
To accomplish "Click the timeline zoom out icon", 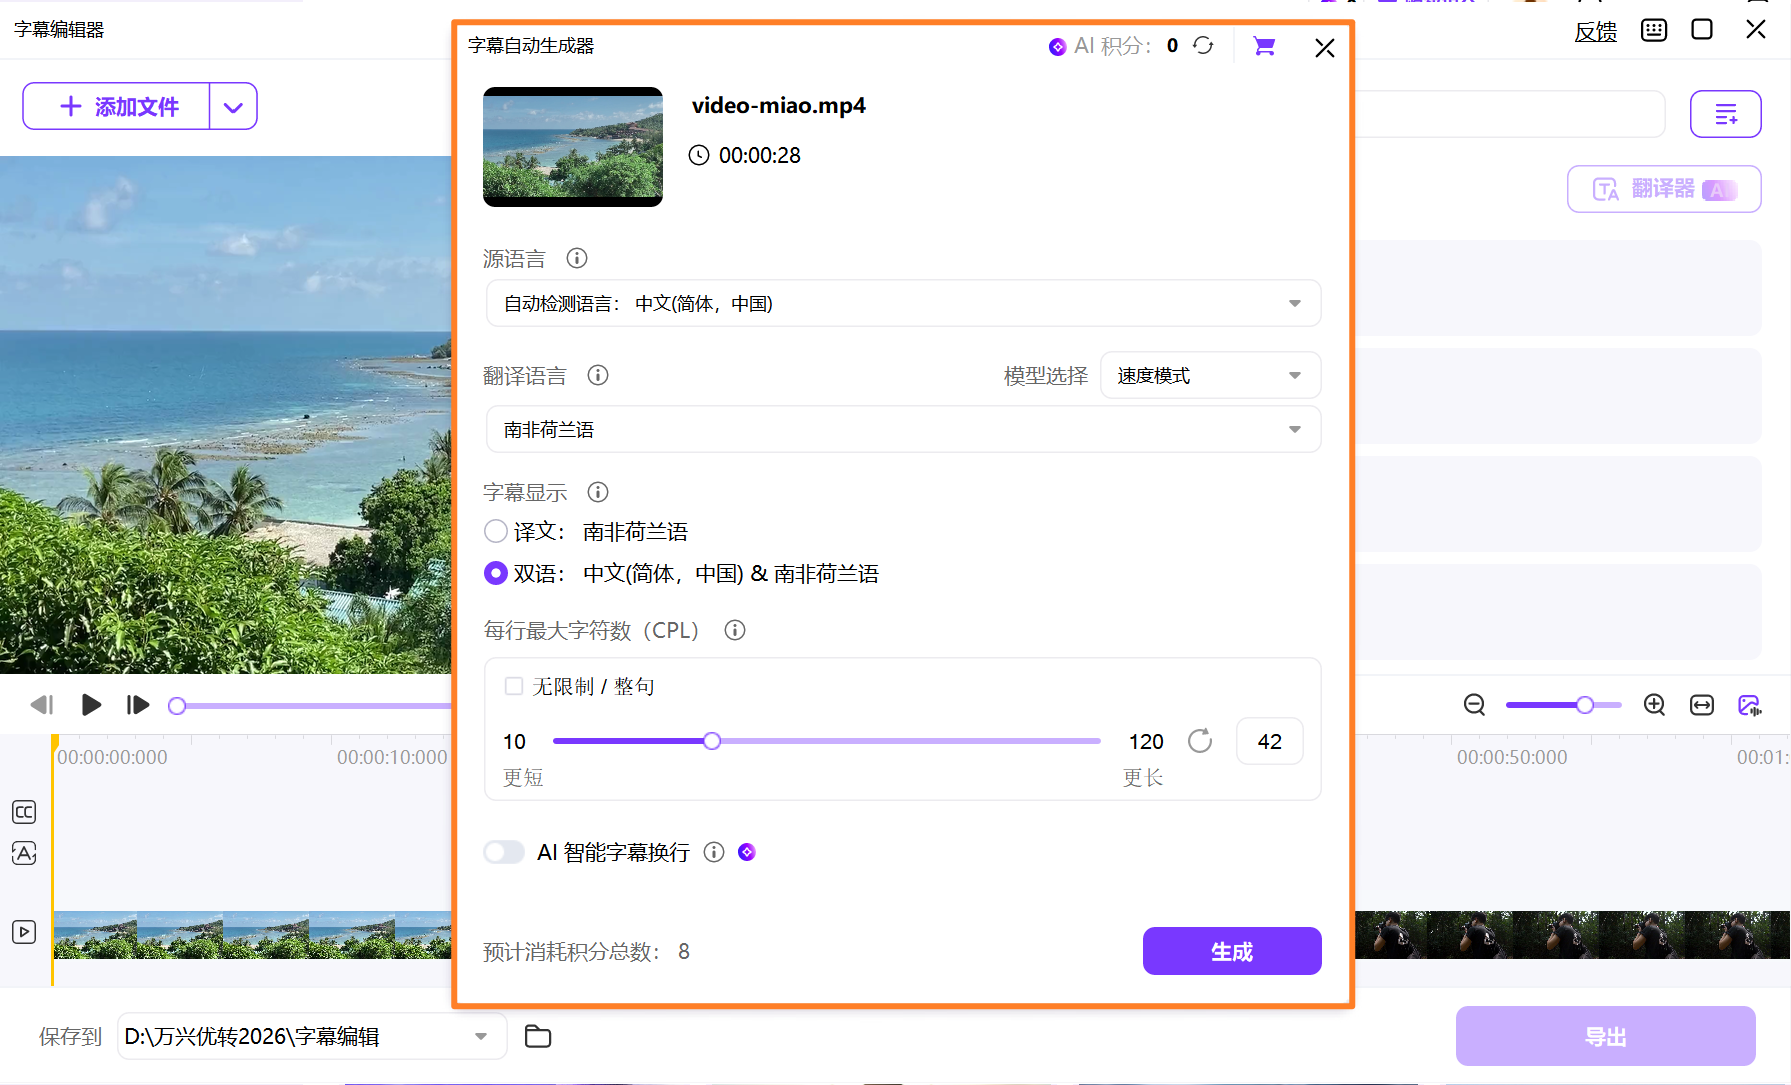I will point(1474,705).
